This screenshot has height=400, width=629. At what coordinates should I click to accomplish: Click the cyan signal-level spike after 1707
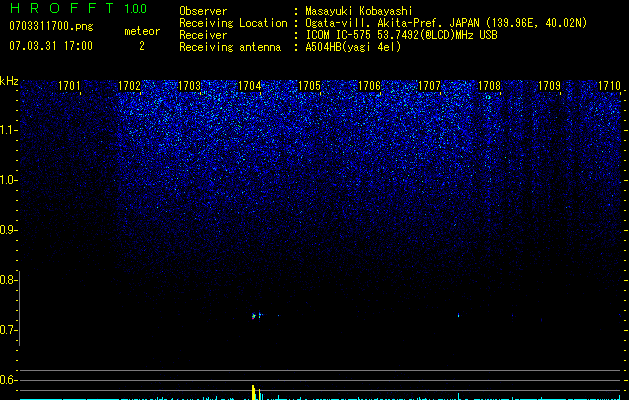(458, 396)
